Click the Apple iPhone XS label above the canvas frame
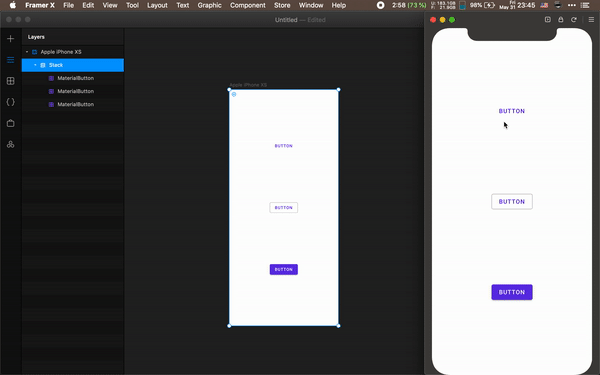600x375 pixels. [248, 85]
